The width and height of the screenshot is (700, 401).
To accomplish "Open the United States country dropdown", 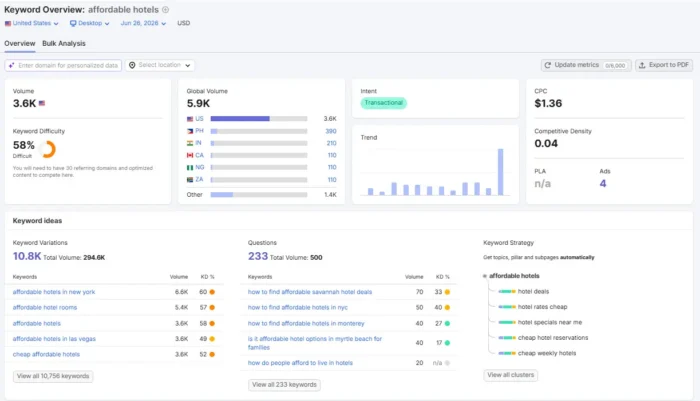I will click(x=31, y=23).
